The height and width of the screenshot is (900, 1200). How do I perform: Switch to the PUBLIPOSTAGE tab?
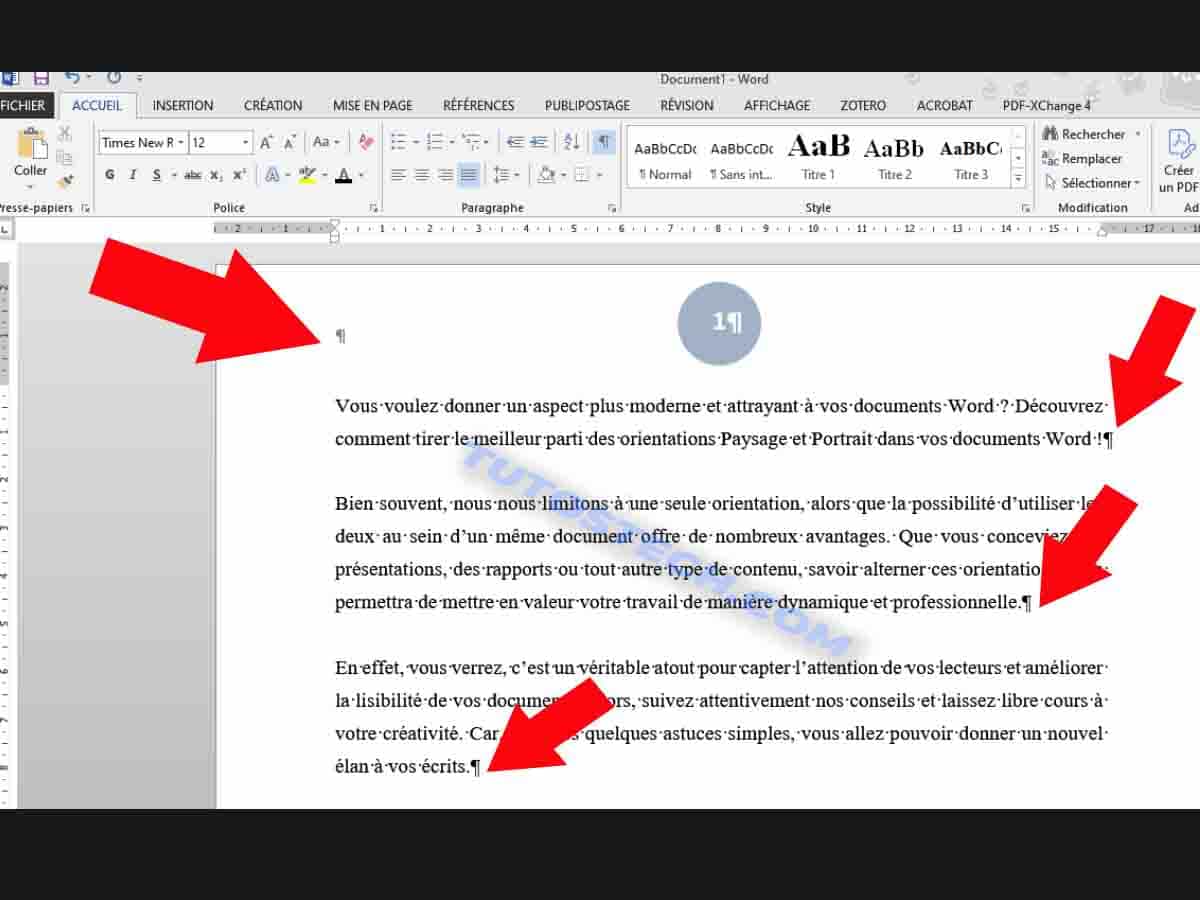587,105
